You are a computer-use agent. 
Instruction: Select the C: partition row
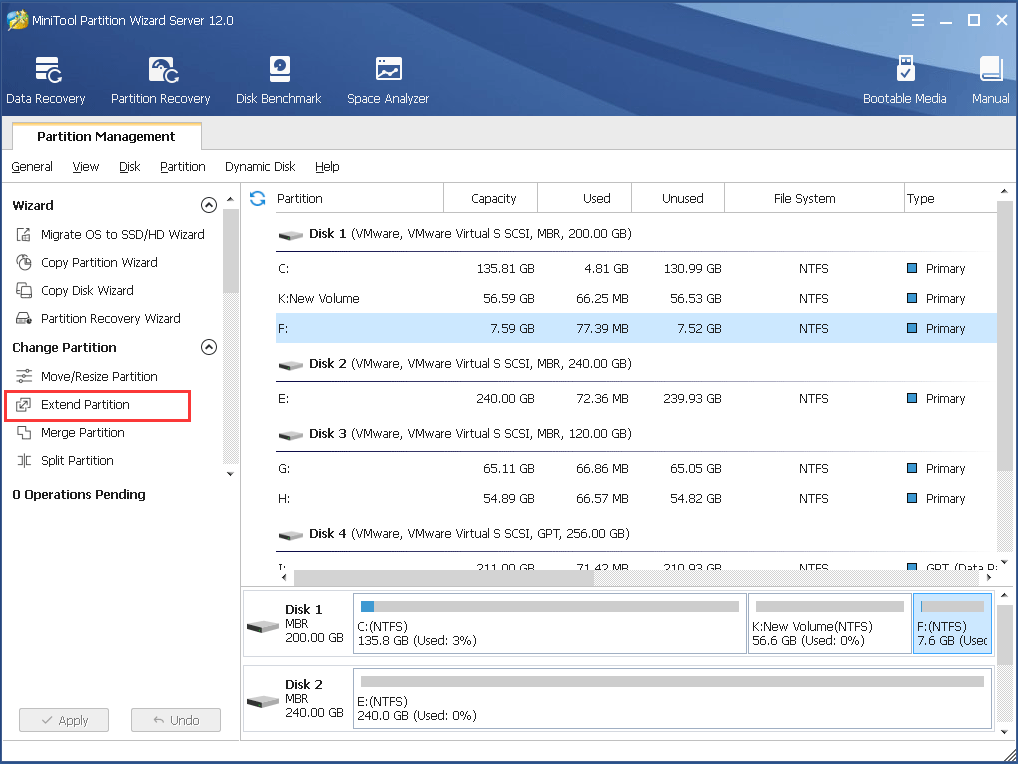tap(636, 269)
